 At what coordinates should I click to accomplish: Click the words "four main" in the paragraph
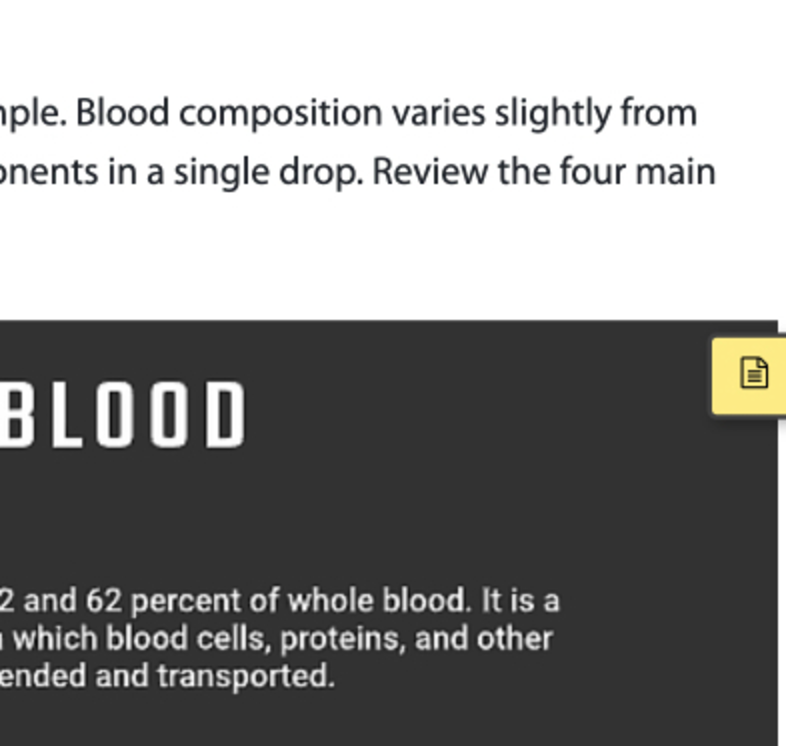[638, 172]
